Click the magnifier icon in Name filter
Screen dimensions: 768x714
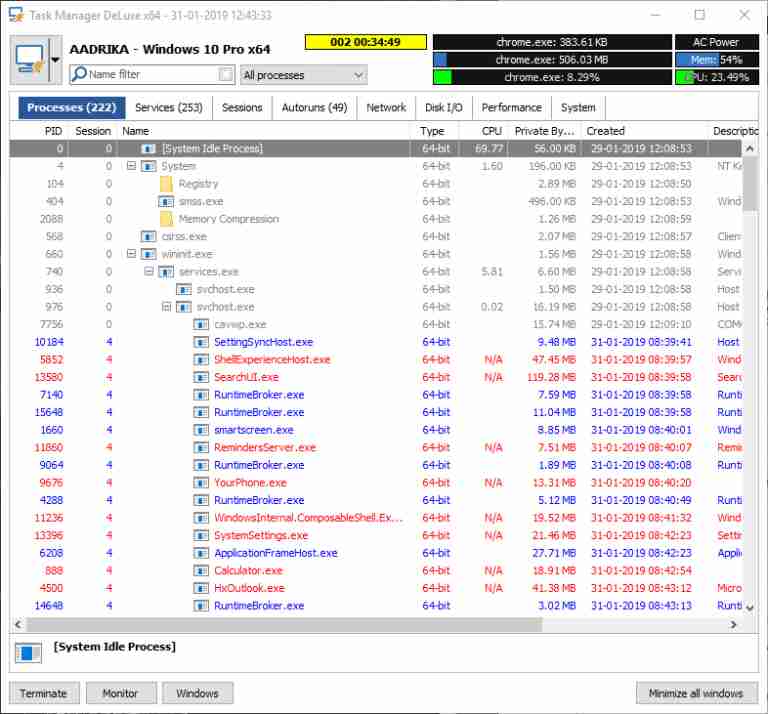coord(79,74)
